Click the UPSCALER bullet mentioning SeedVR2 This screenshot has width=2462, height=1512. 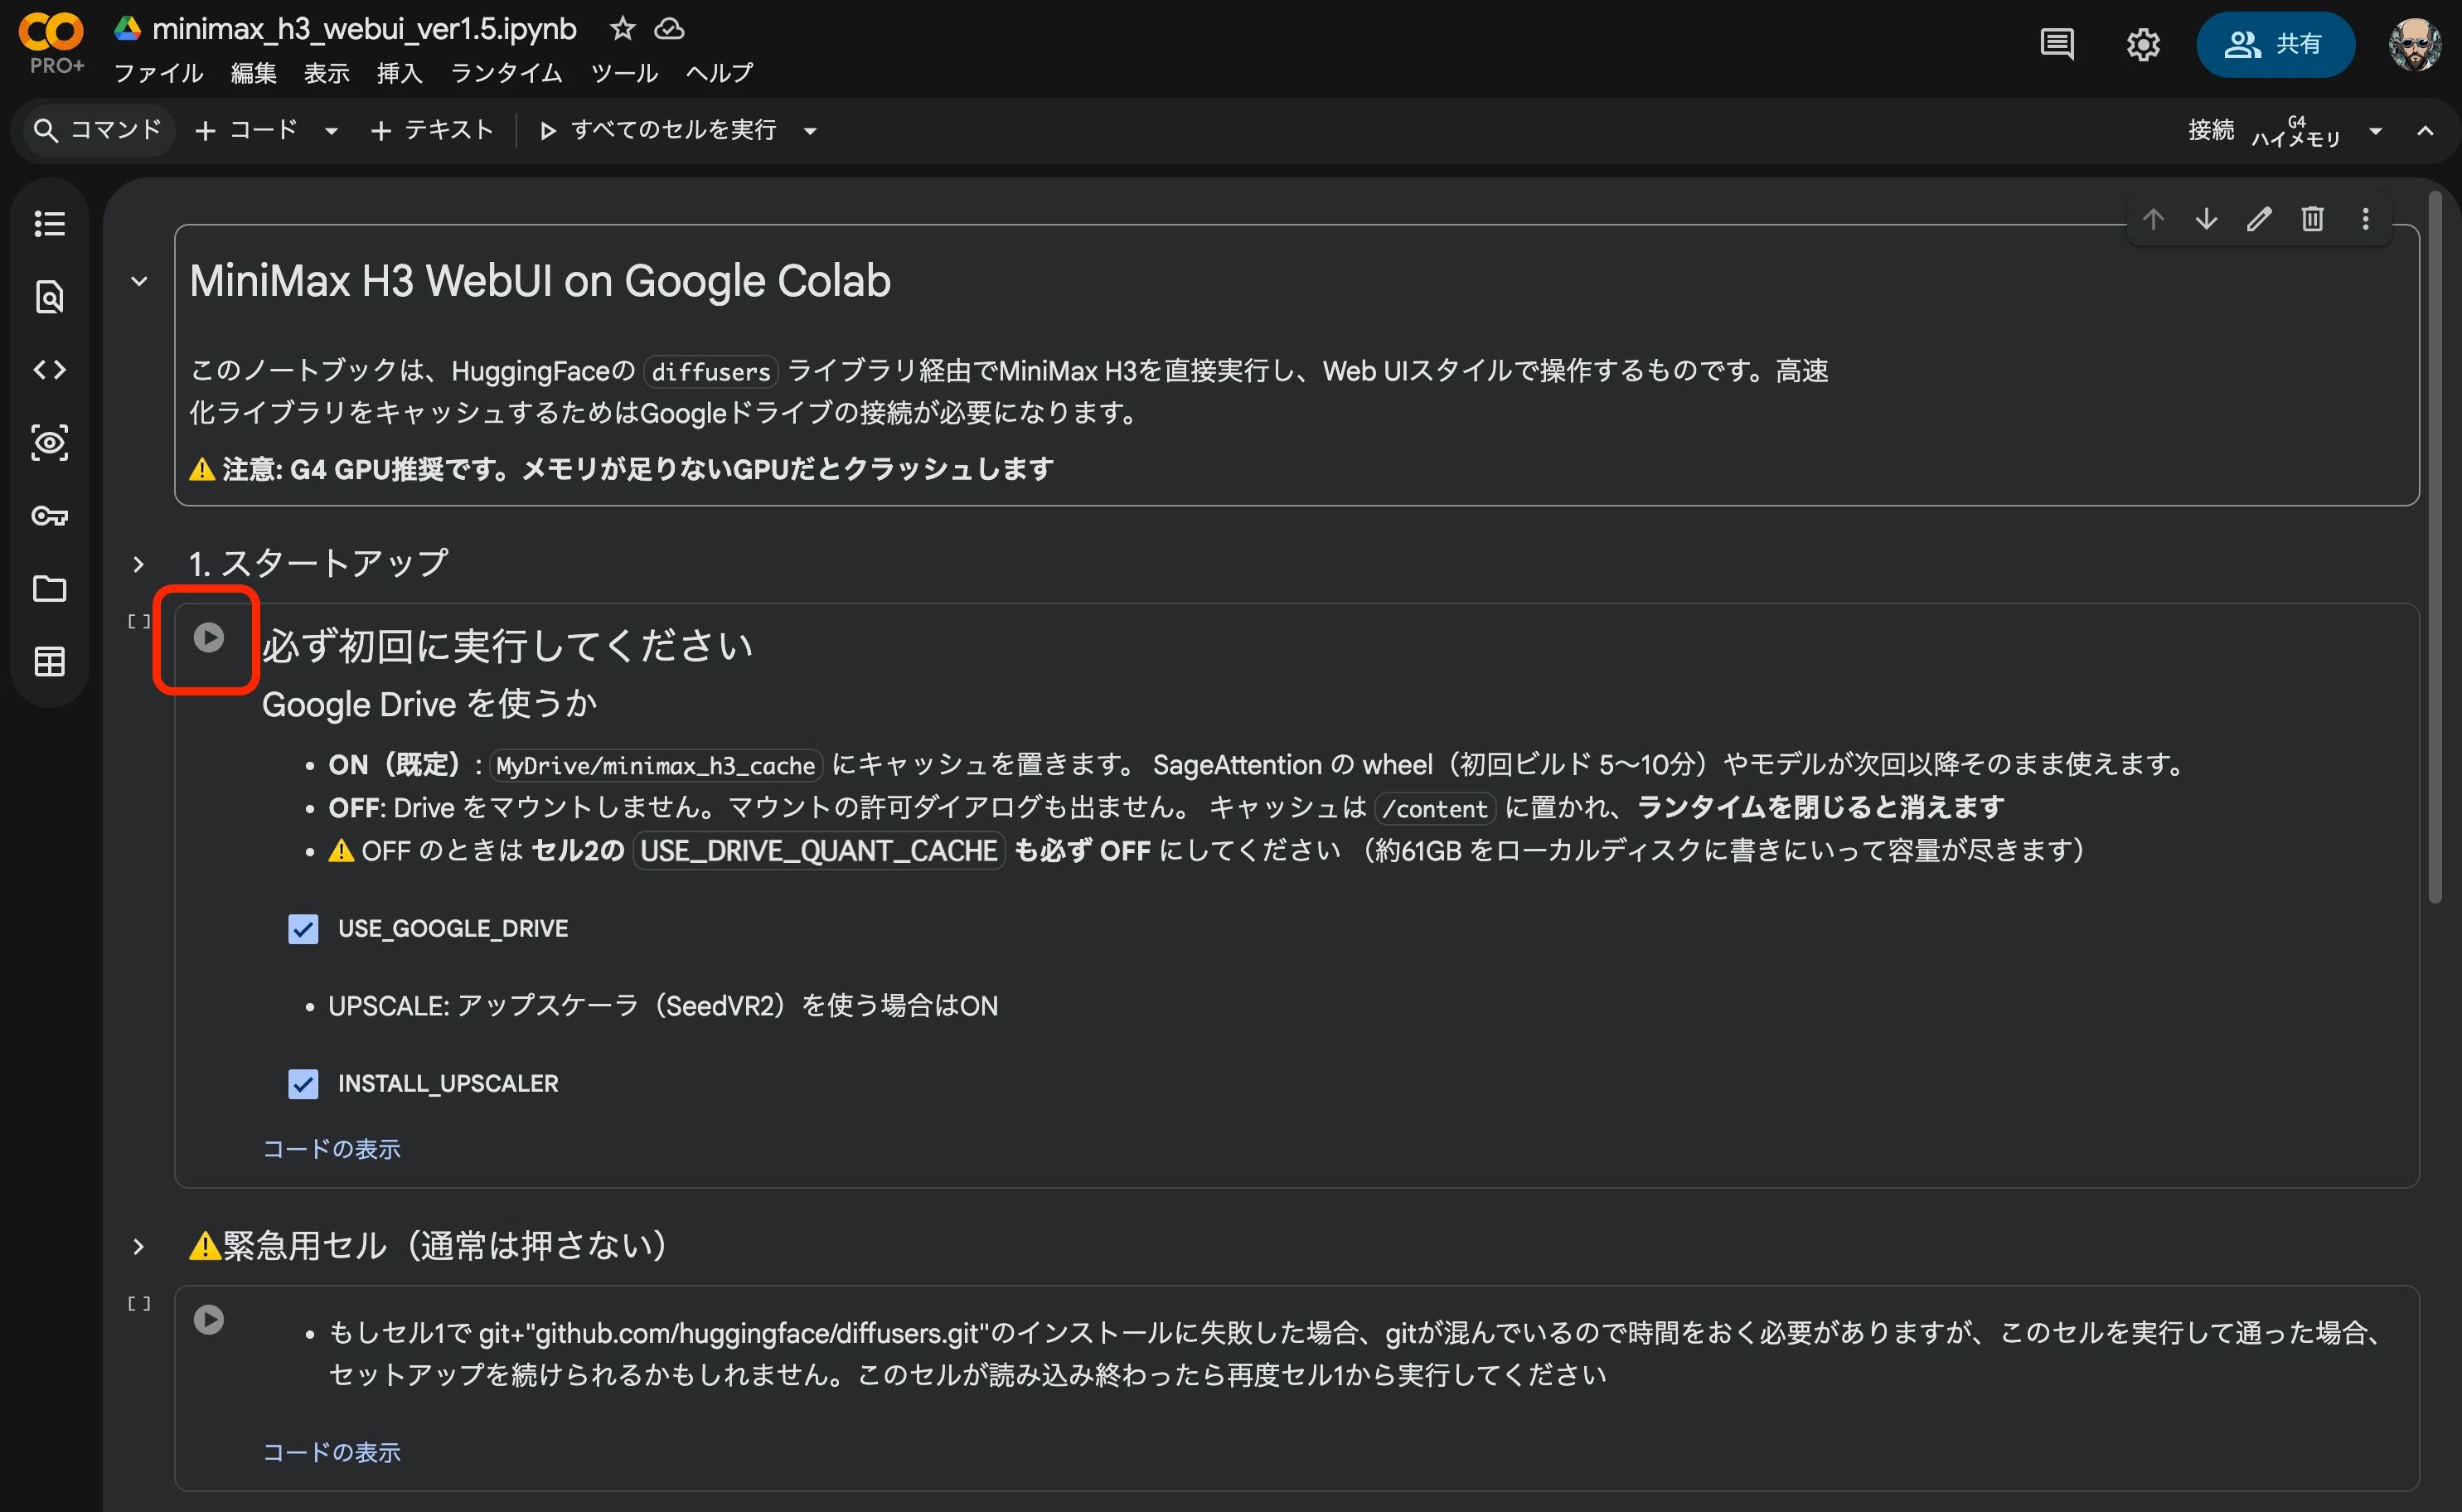click(662, 1005)
